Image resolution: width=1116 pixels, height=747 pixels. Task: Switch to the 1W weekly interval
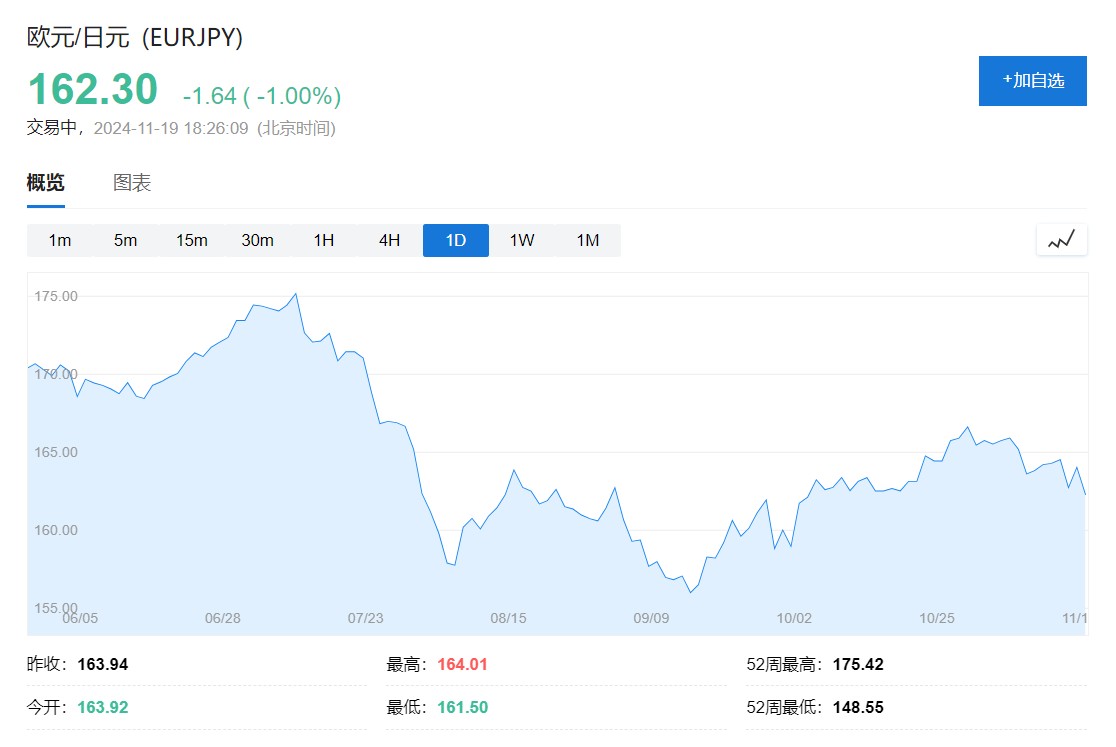(x=522, y=241)
